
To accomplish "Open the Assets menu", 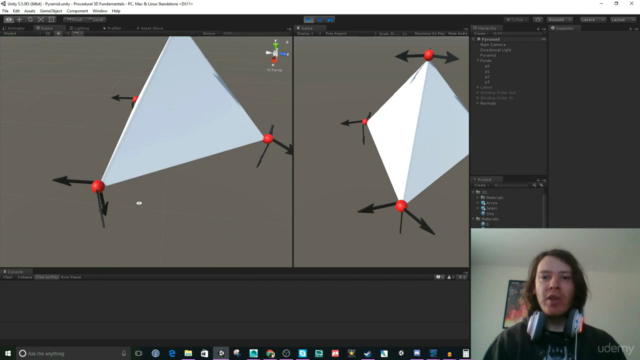I will [x=30, y=11].
